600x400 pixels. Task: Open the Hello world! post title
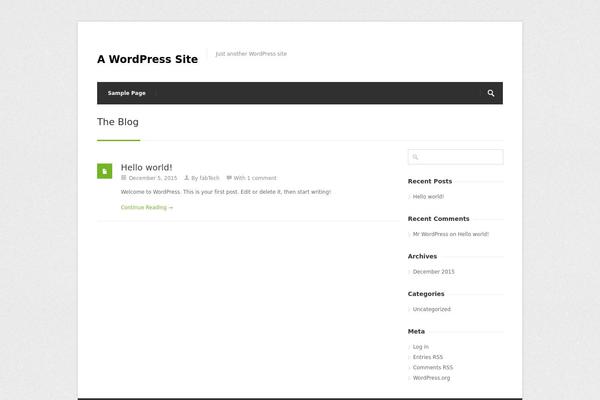[x=147, y=167]
